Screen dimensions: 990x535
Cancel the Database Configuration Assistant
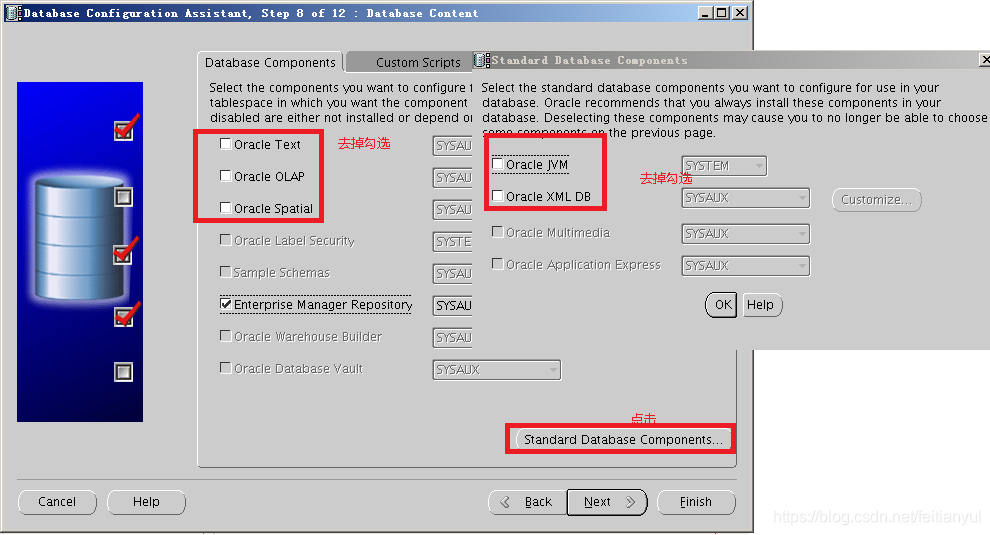pyautogui.click(x=57, y=502)
